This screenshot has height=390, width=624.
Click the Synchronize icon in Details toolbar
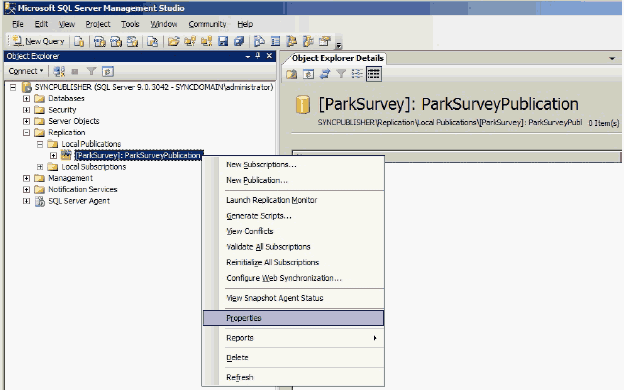tap(325, 74)
